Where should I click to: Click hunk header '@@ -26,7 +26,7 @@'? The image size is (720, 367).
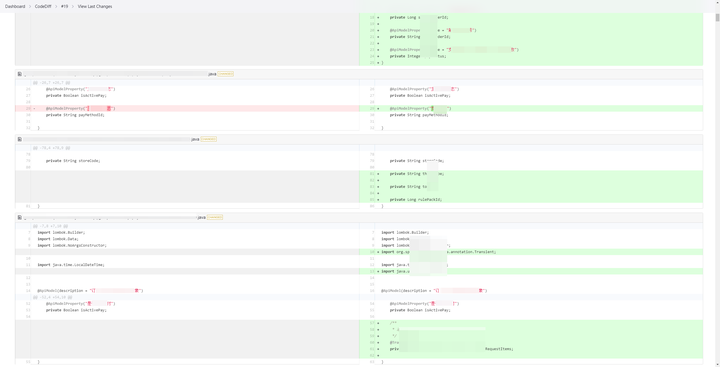[51, 83]
